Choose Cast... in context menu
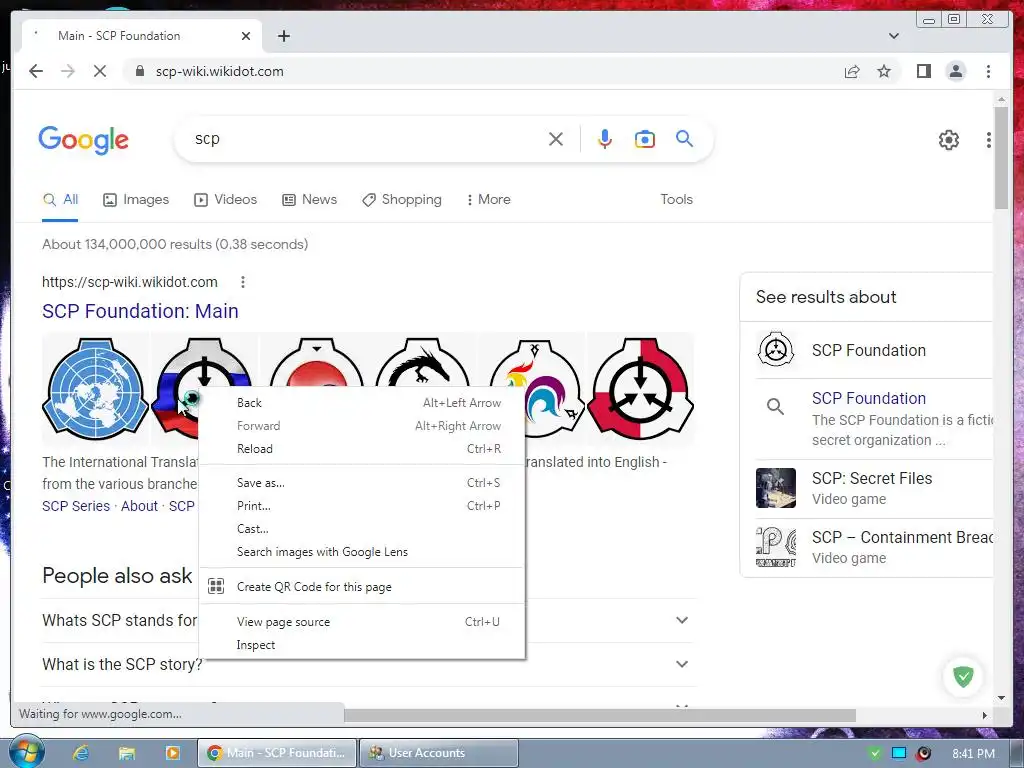Viewport: 1024px width, 768px height. pyautogui.click(x=362, y=528)
